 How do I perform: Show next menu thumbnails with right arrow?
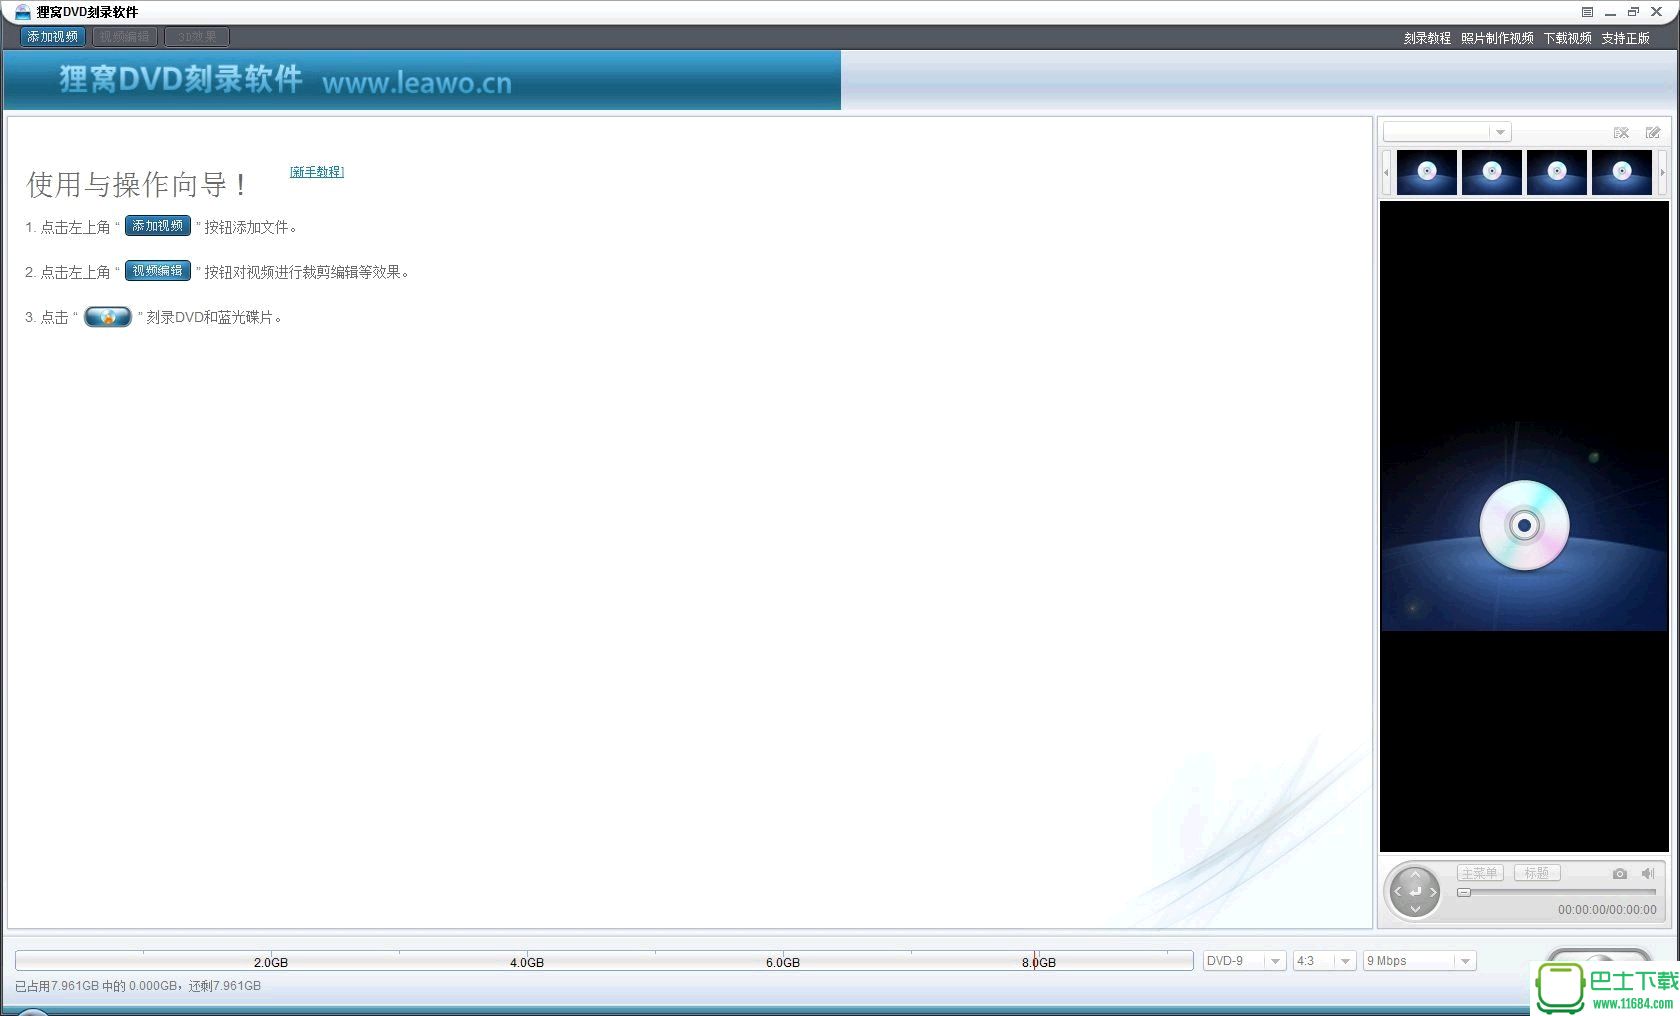[x=1663, y=173]
